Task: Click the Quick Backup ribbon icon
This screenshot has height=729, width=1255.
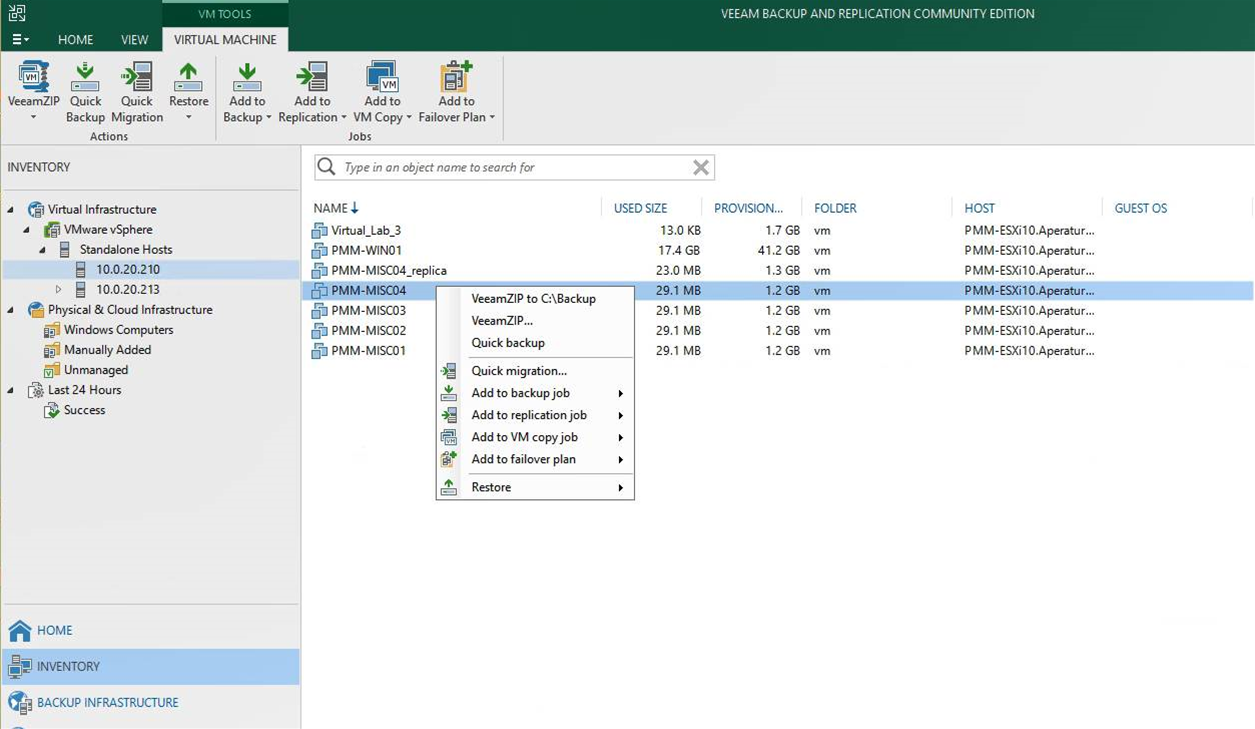Action: (x=85, y=77)
